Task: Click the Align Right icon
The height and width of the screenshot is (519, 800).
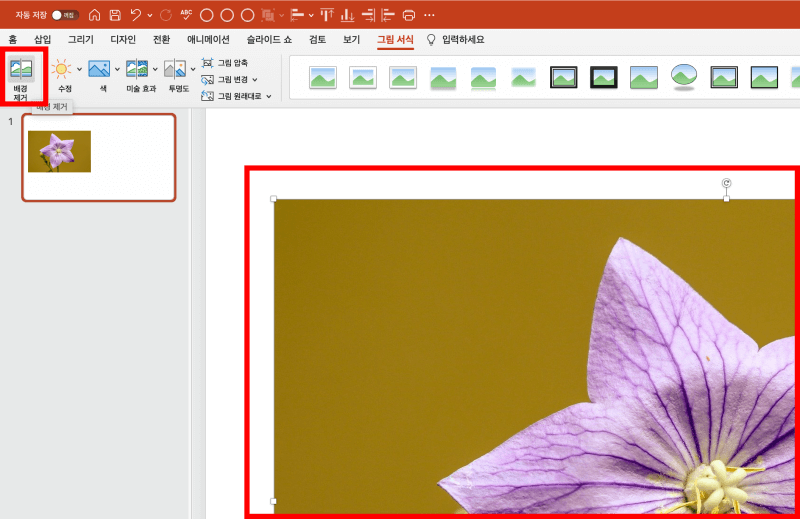Action: tap(368, 15)
